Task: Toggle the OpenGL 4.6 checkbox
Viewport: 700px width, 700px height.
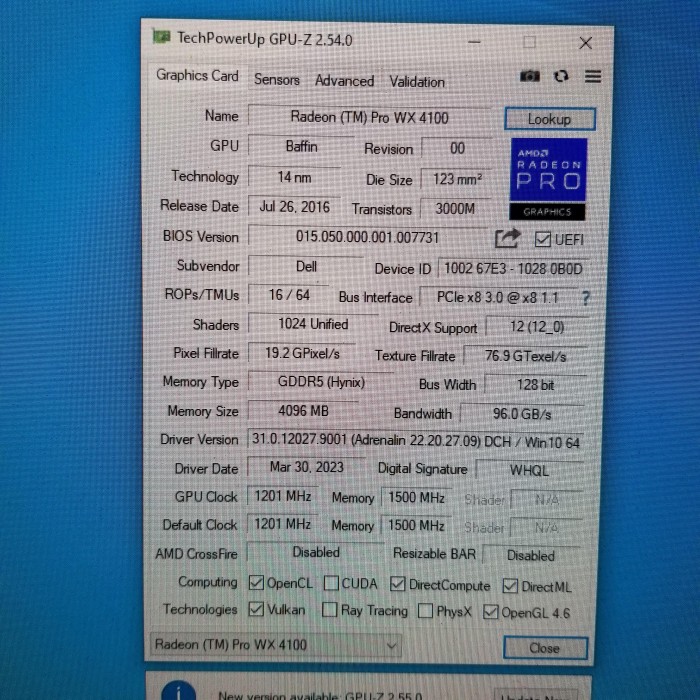Action: pyautogui.click(x=490, y=612)
